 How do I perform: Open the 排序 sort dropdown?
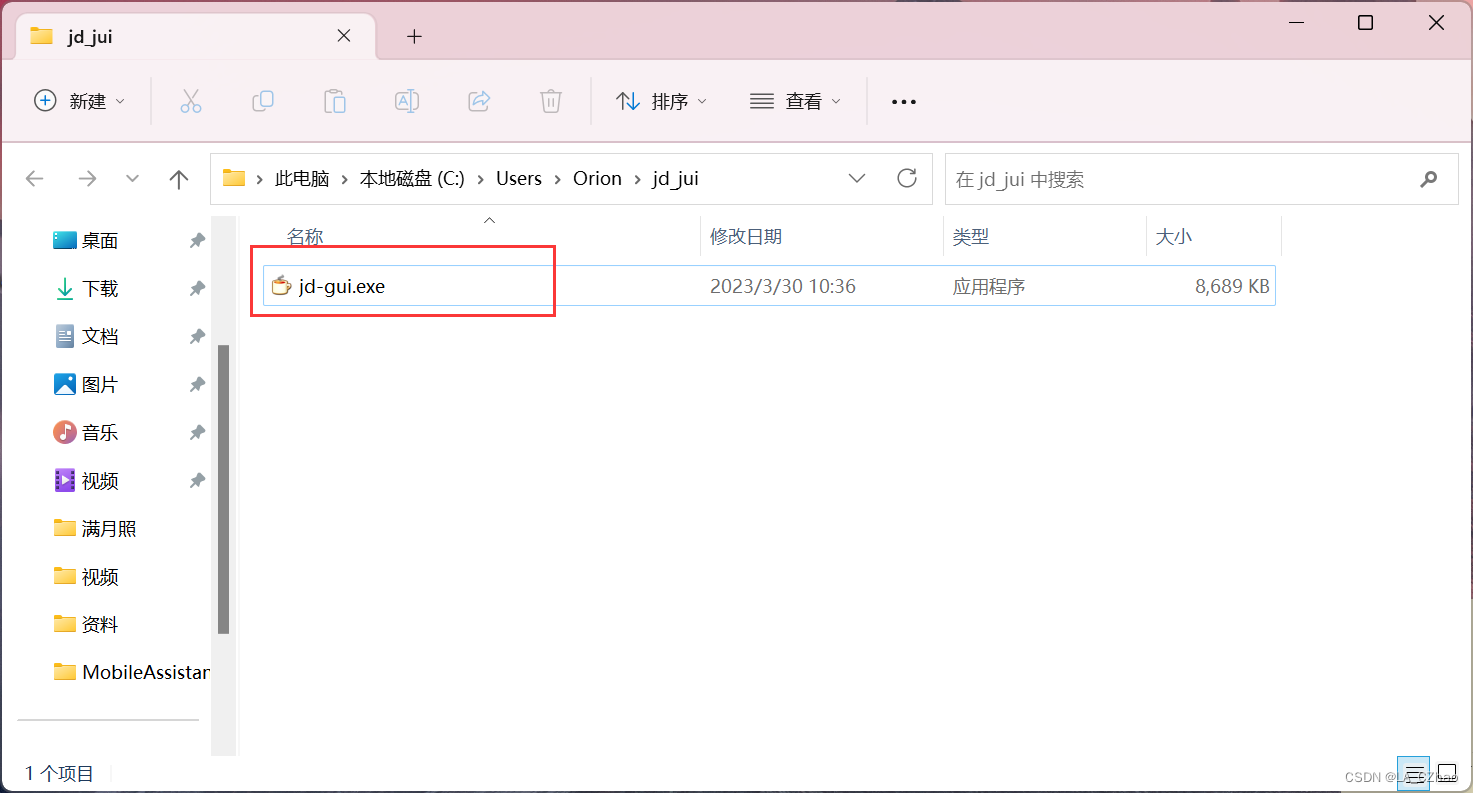point(662,101)
